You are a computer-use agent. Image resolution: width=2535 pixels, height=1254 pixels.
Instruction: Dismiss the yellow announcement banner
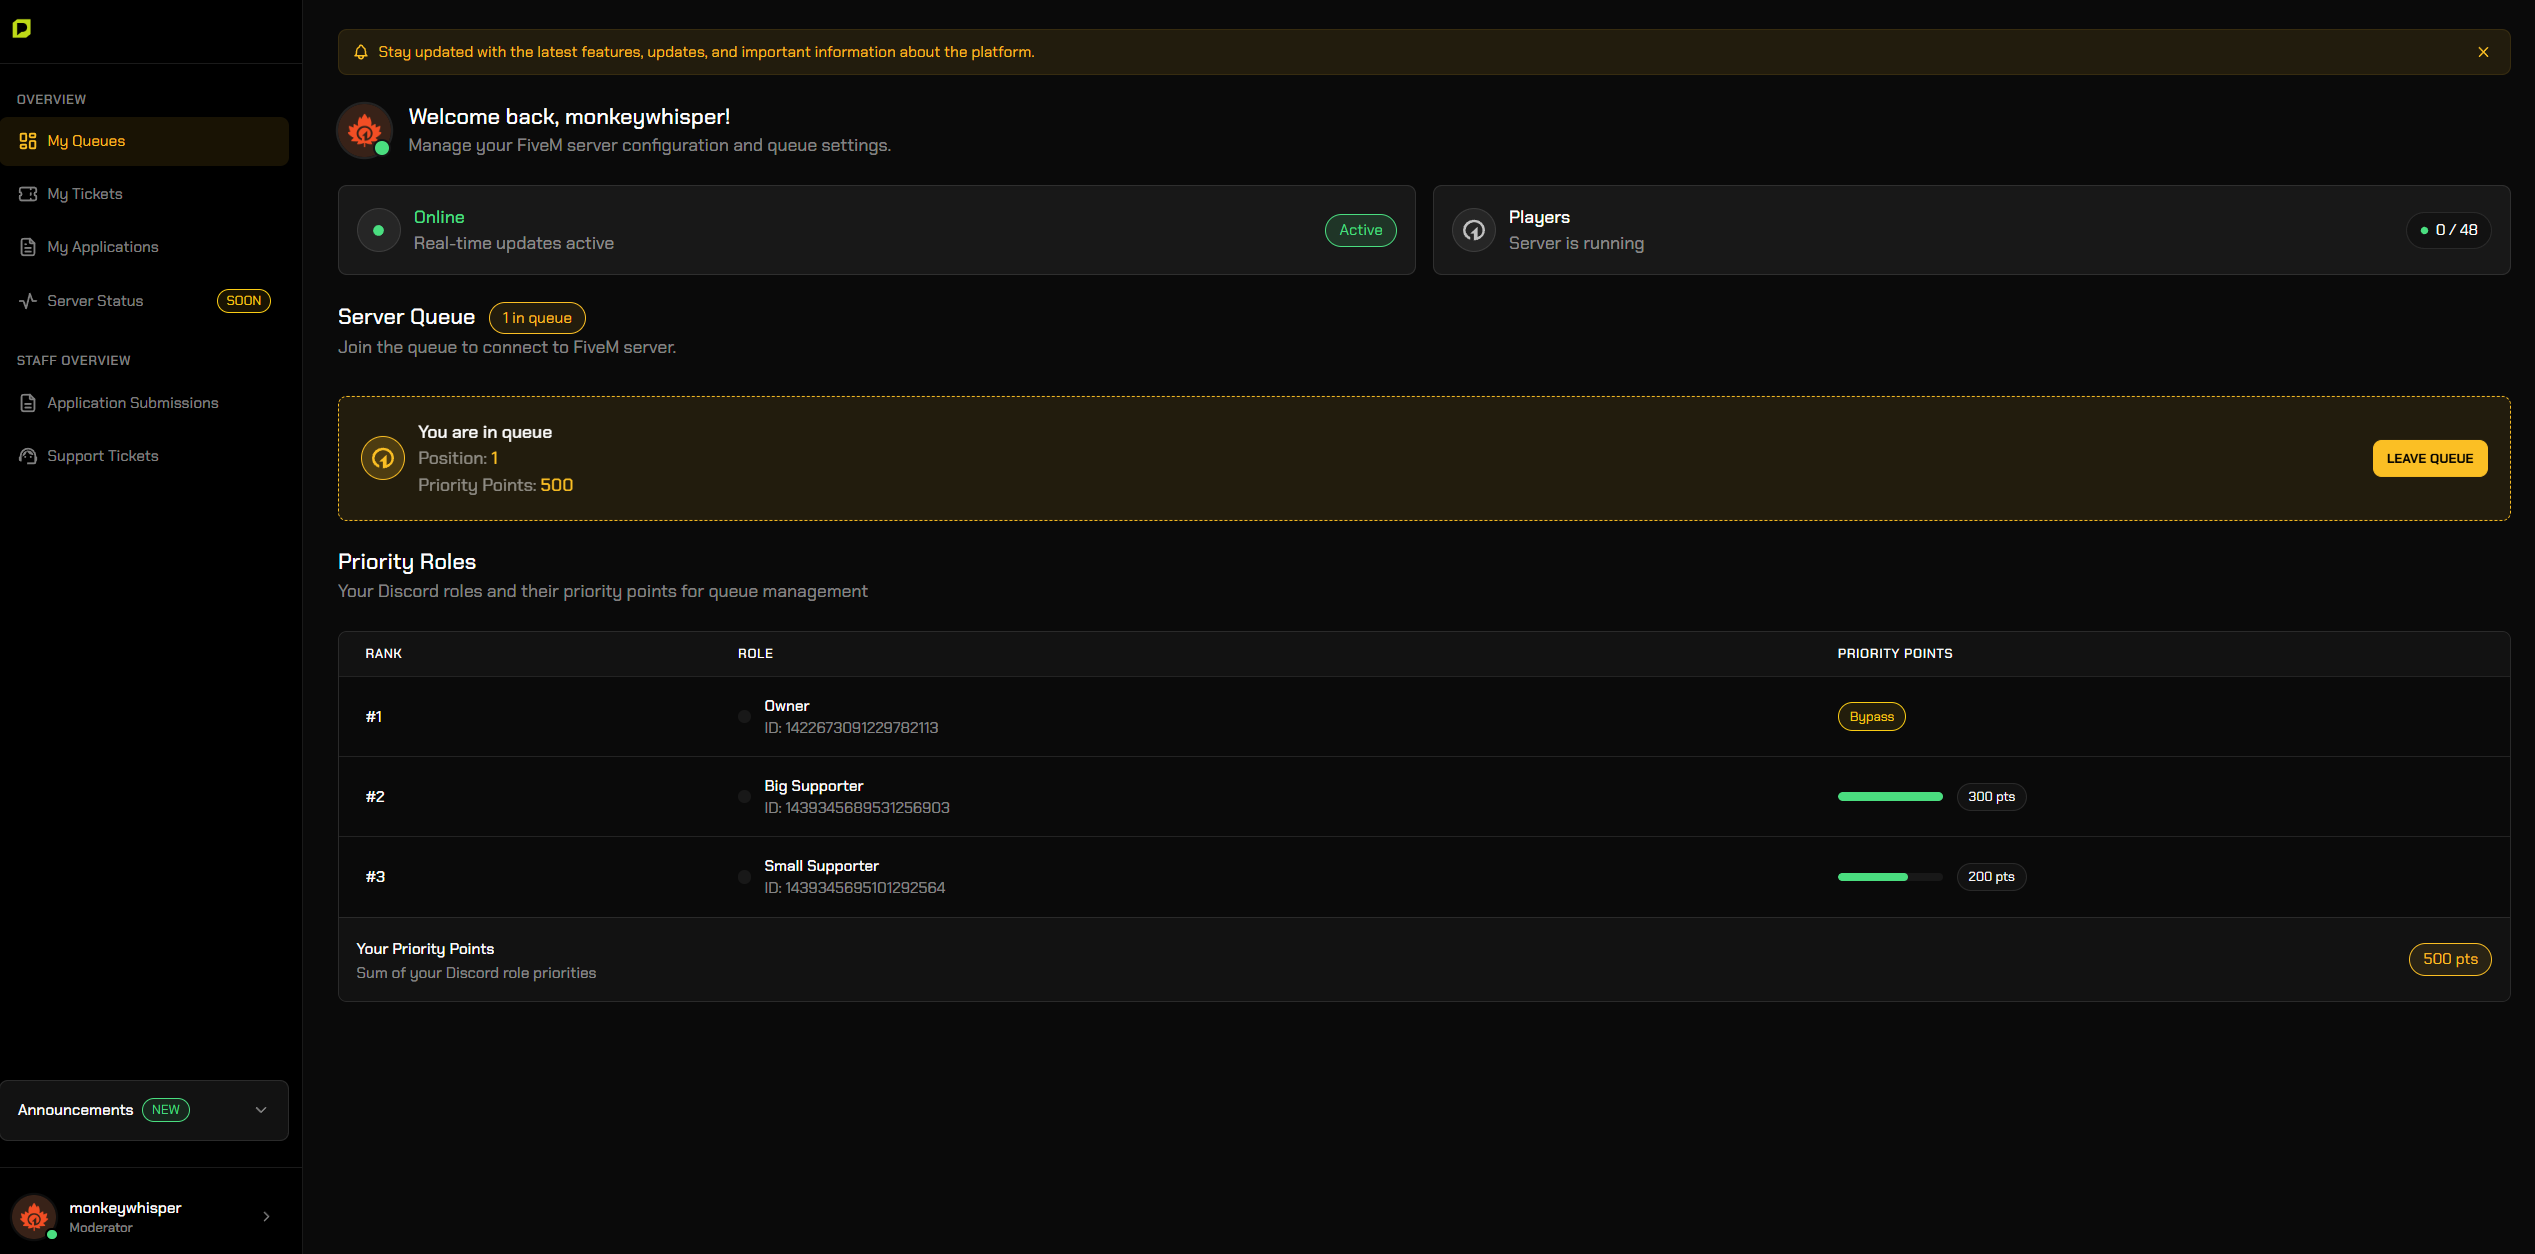[2483, 52]
